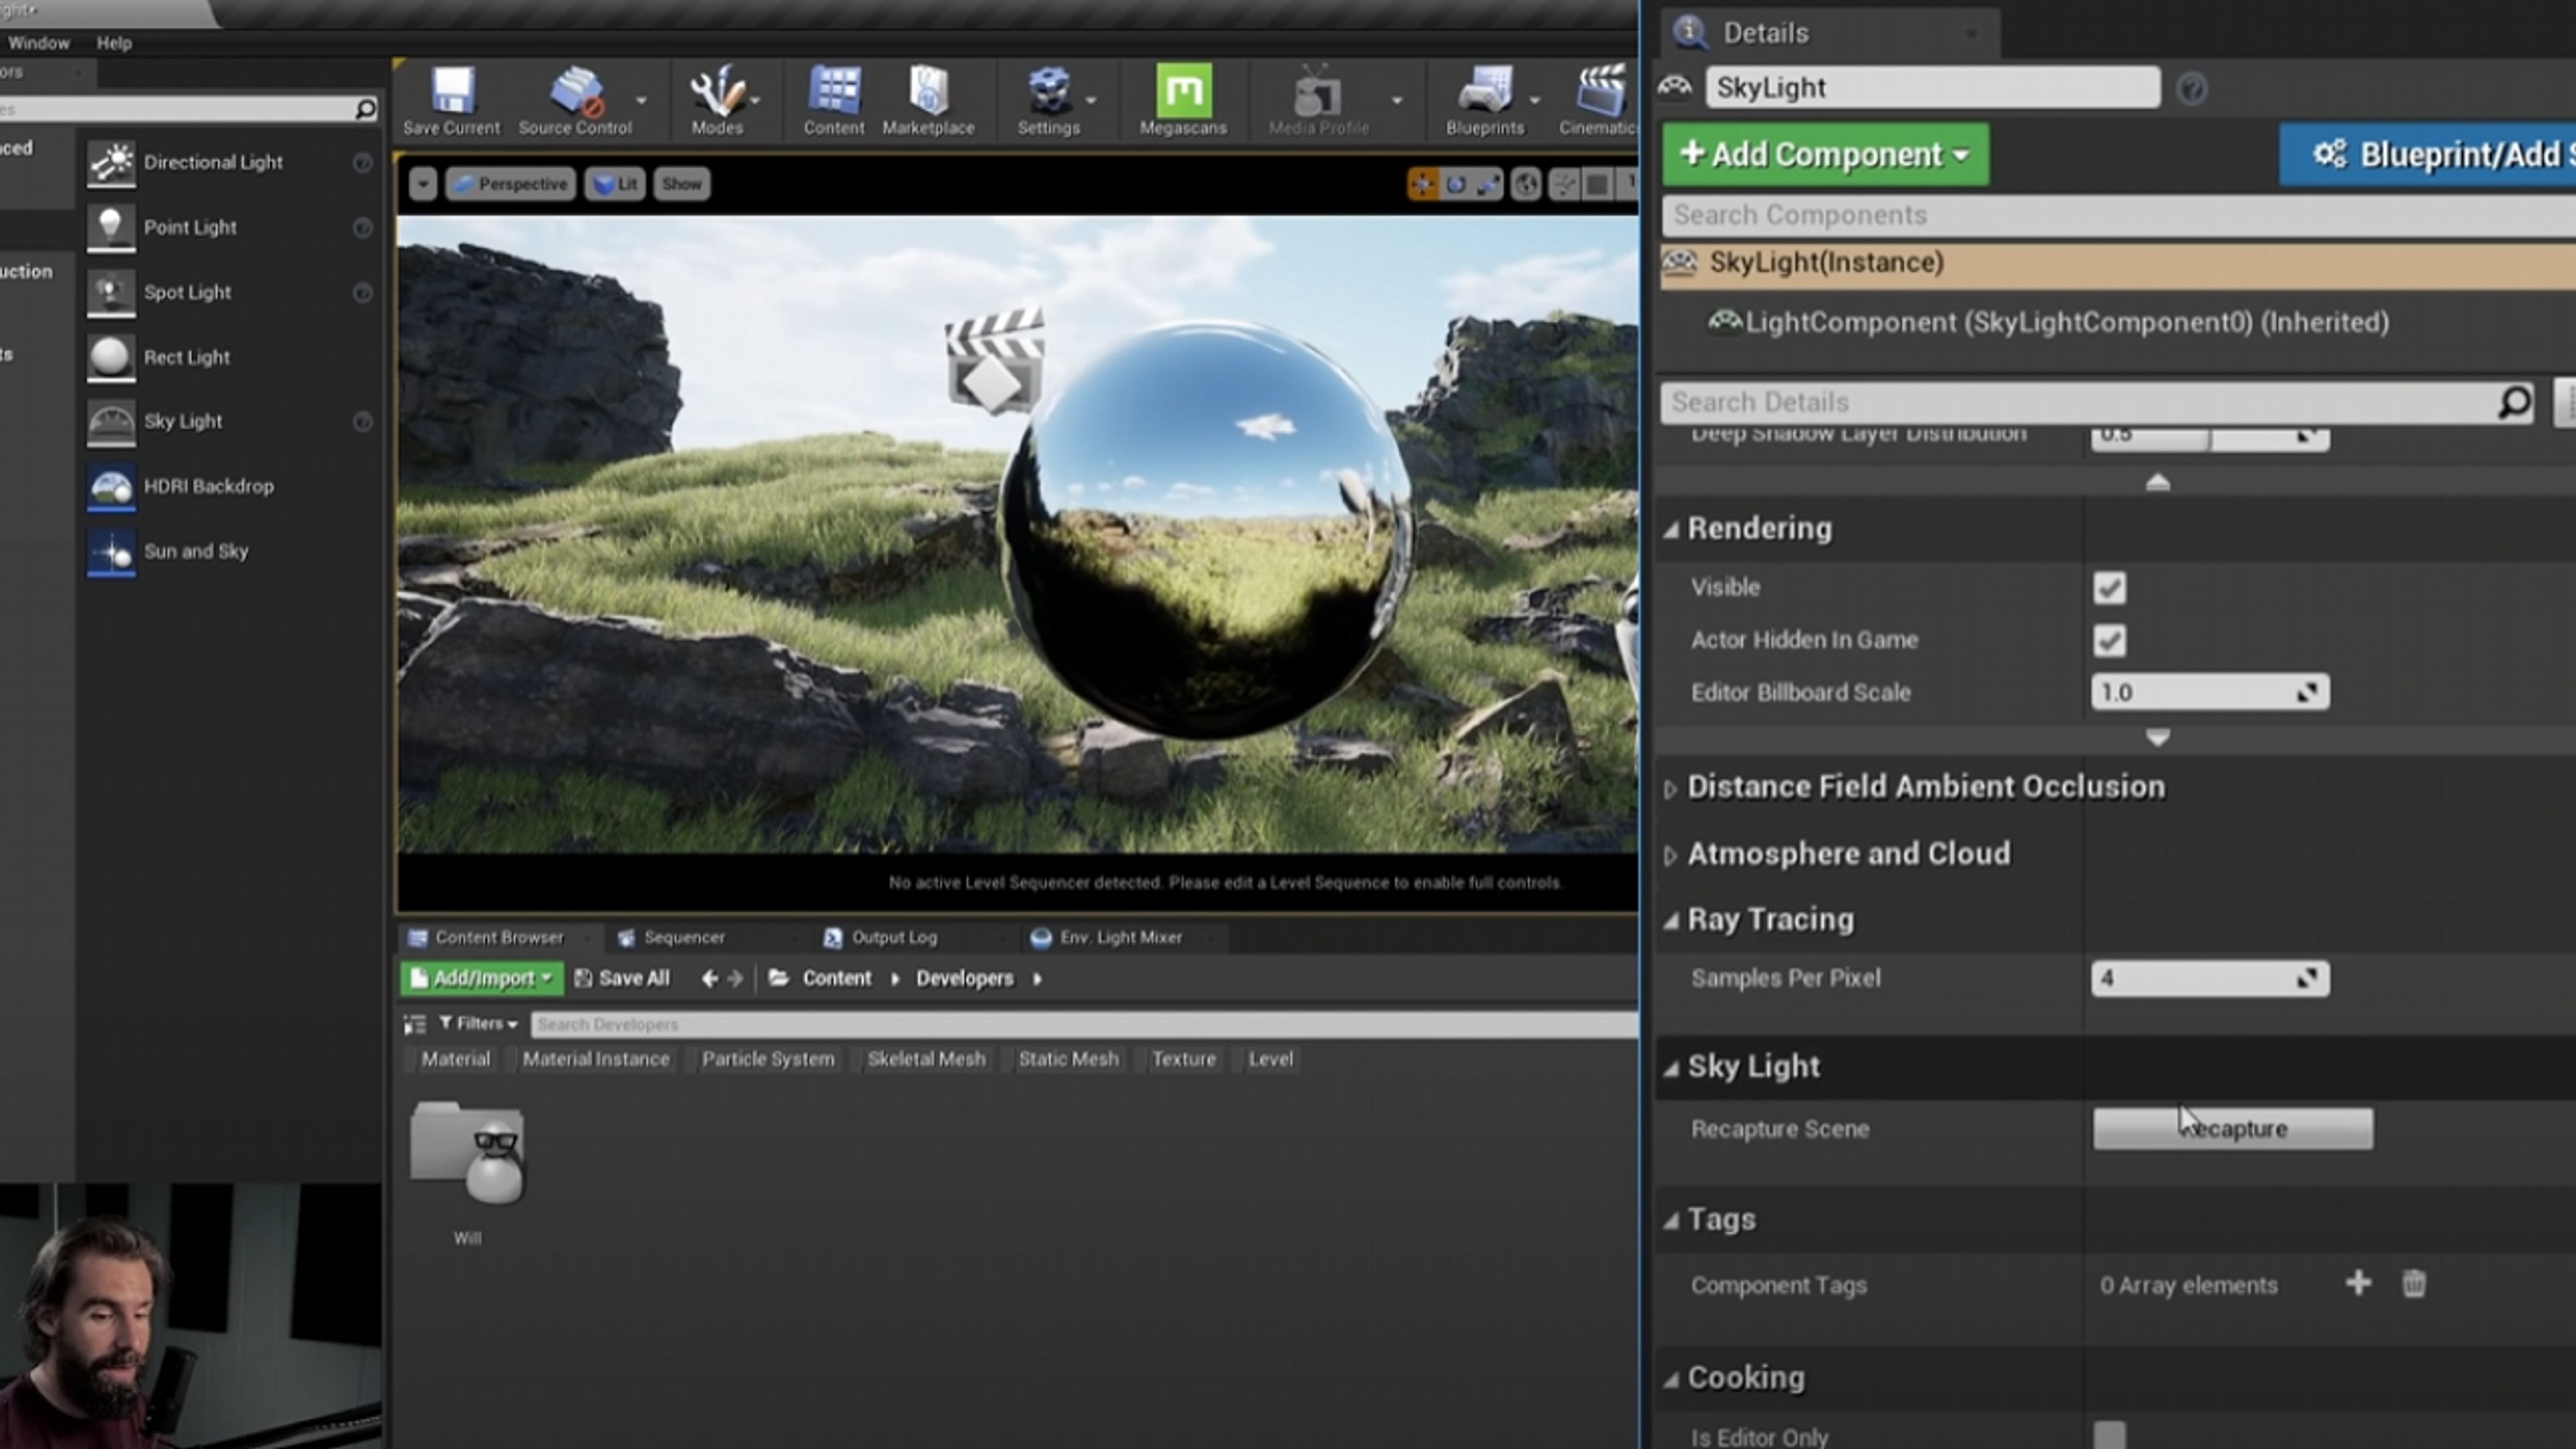Click the Save All button
This screenshot has width=2576, height=1449.
pyautogui.click(x=622, y=978)
